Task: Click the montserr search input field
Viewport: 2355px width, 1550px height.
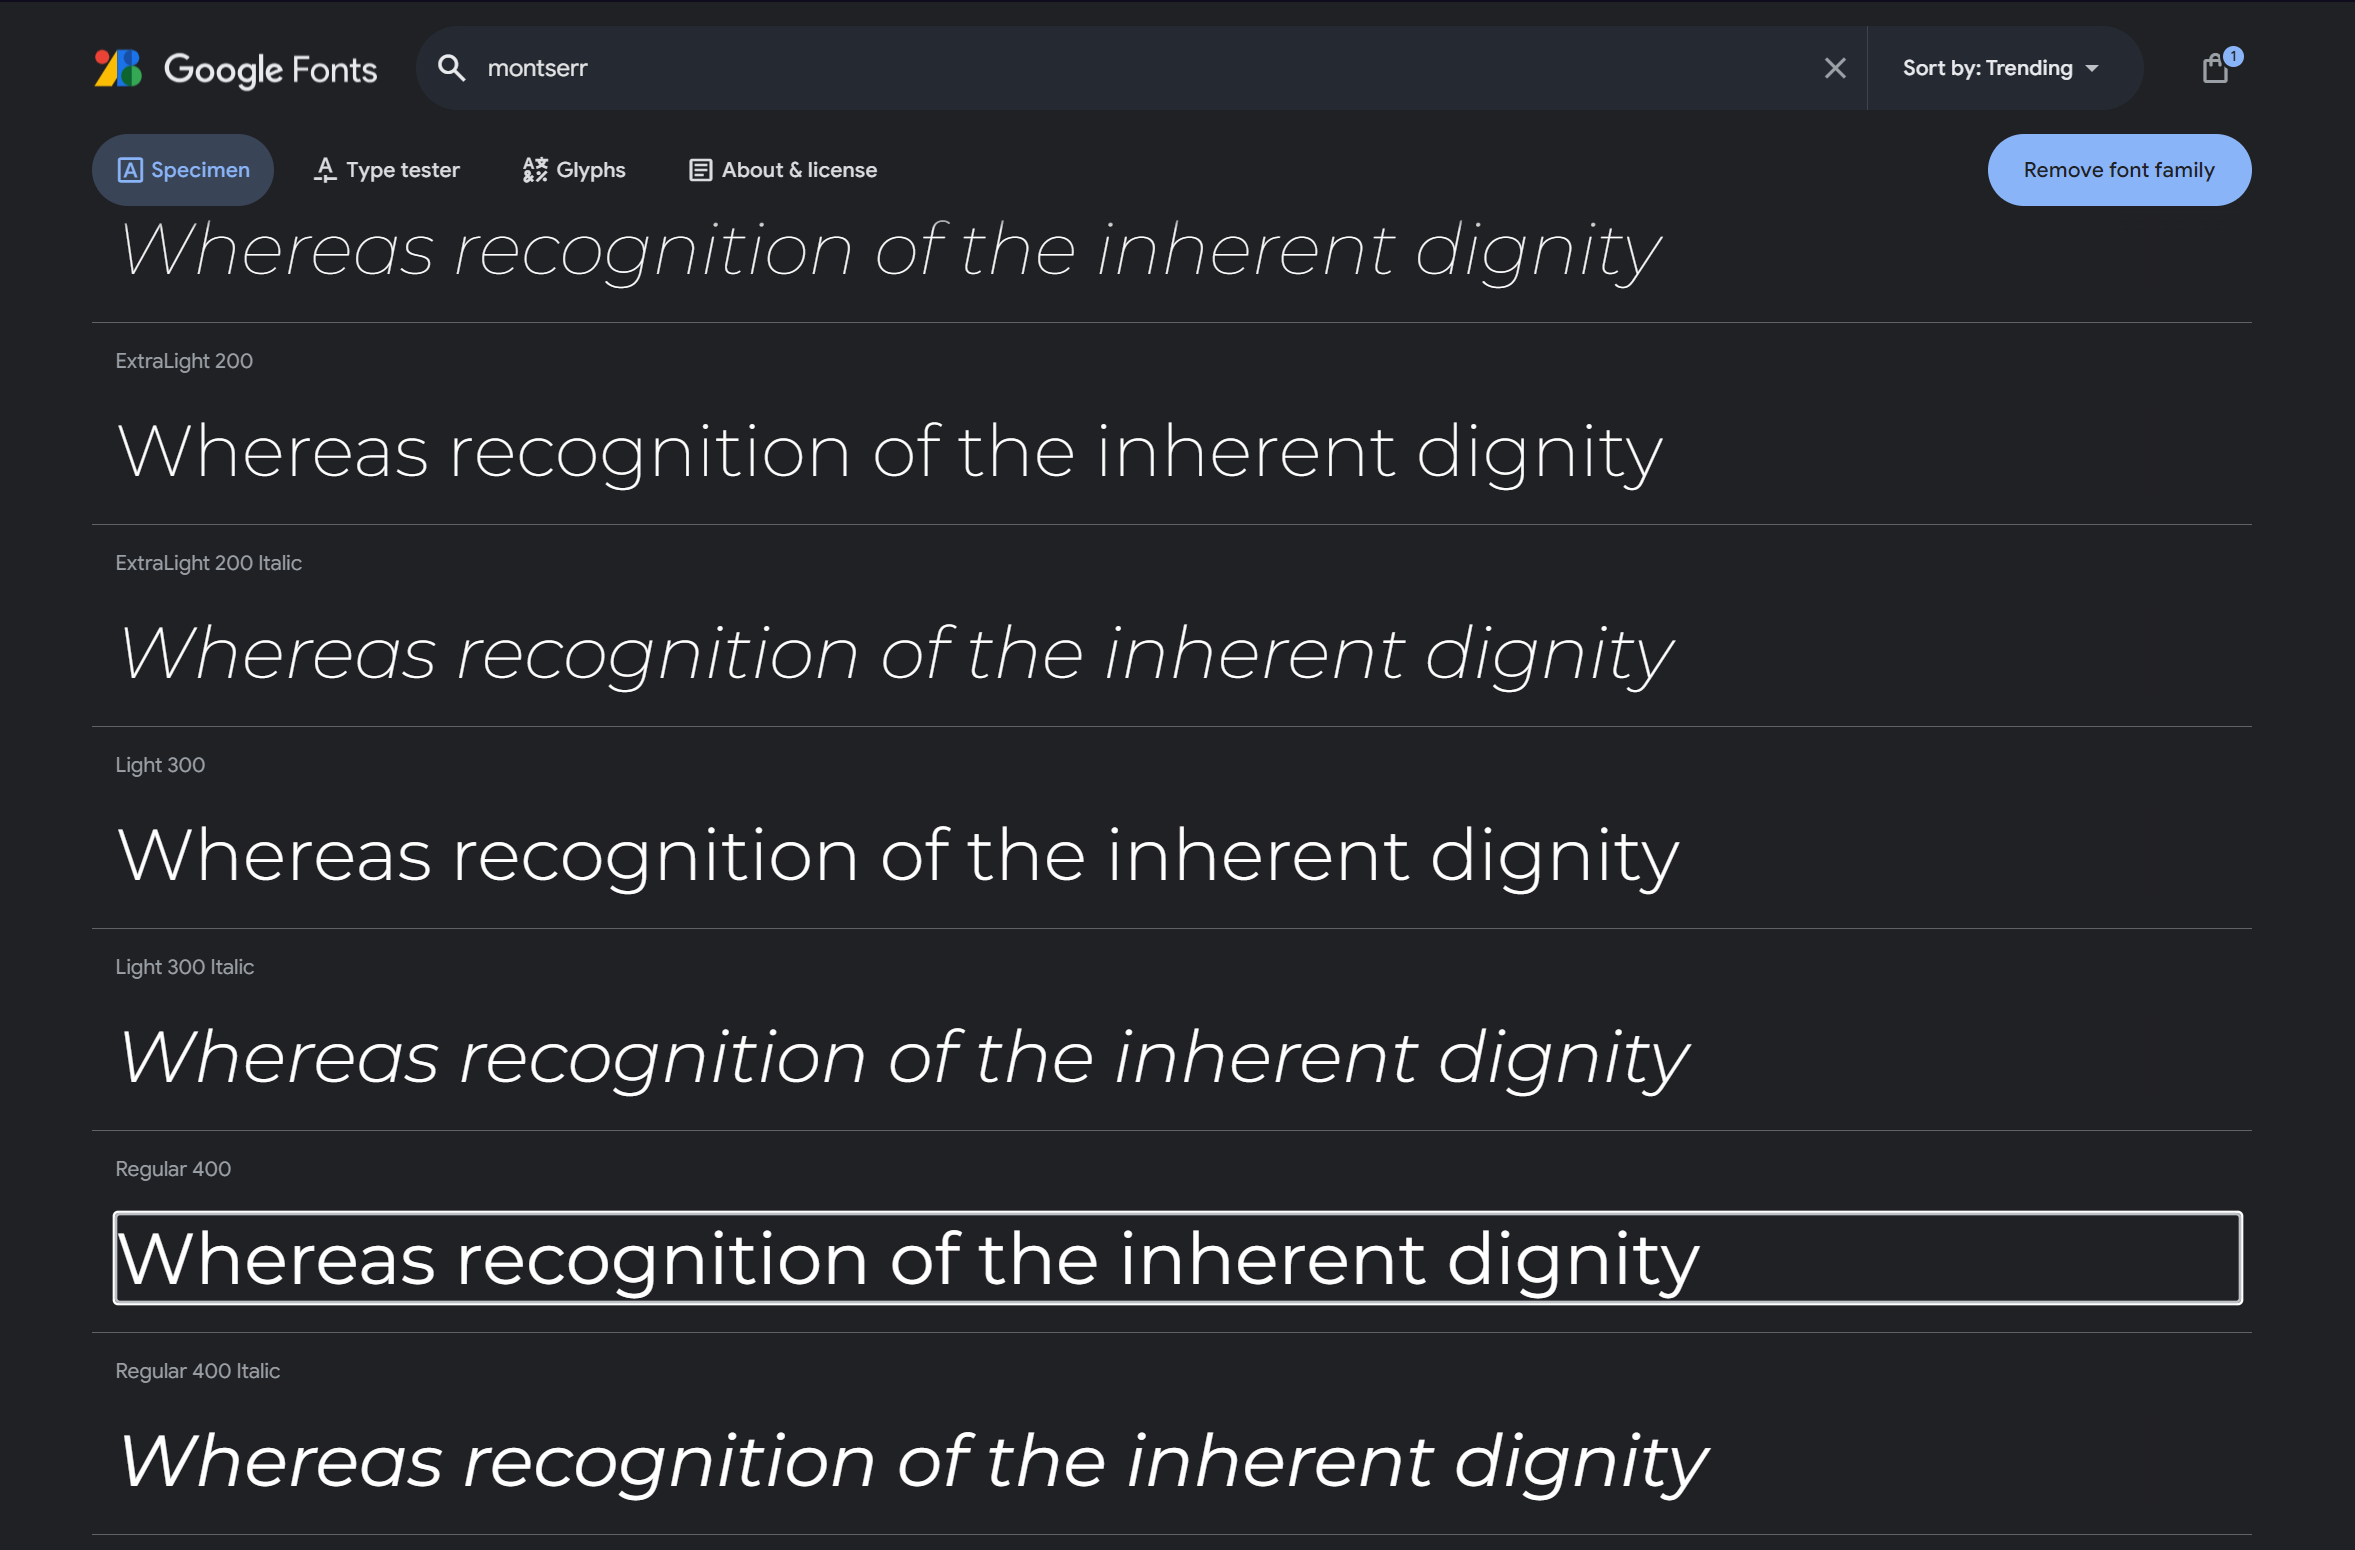Action: [x=1139, y=67]
